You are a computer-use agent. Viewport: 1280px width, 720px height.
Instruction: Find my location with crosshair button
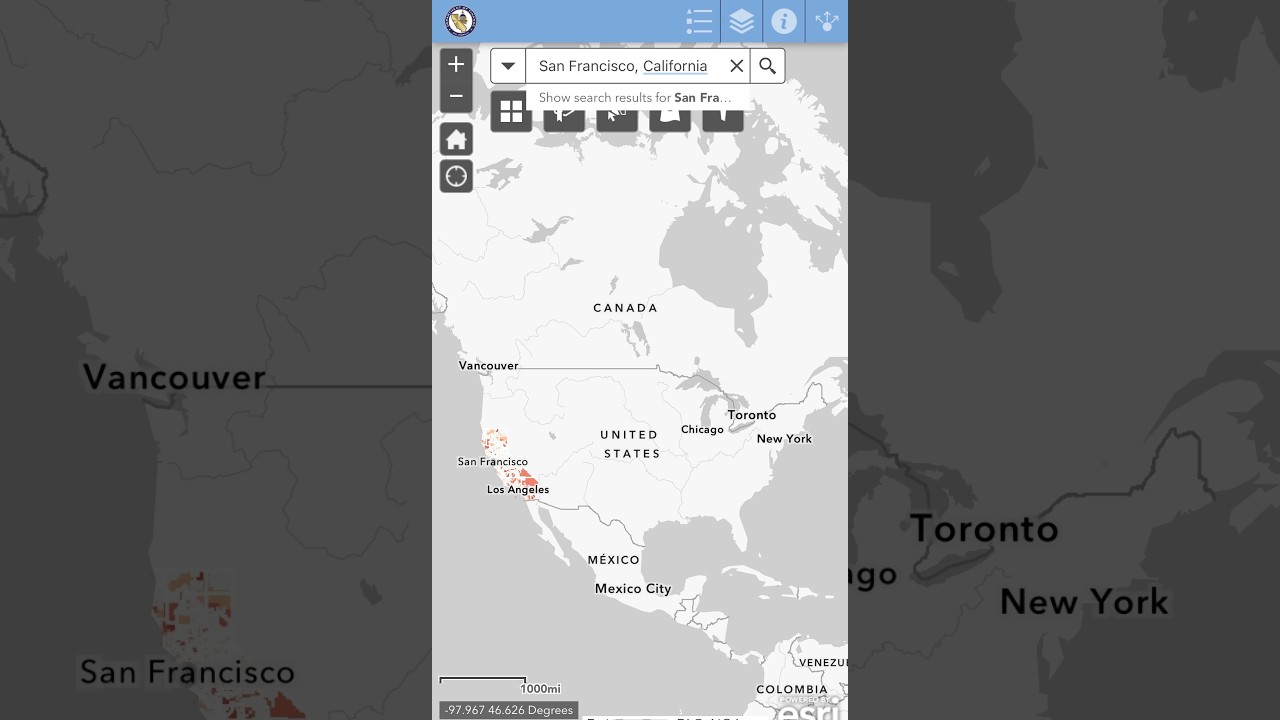click(x=456, y=176)
